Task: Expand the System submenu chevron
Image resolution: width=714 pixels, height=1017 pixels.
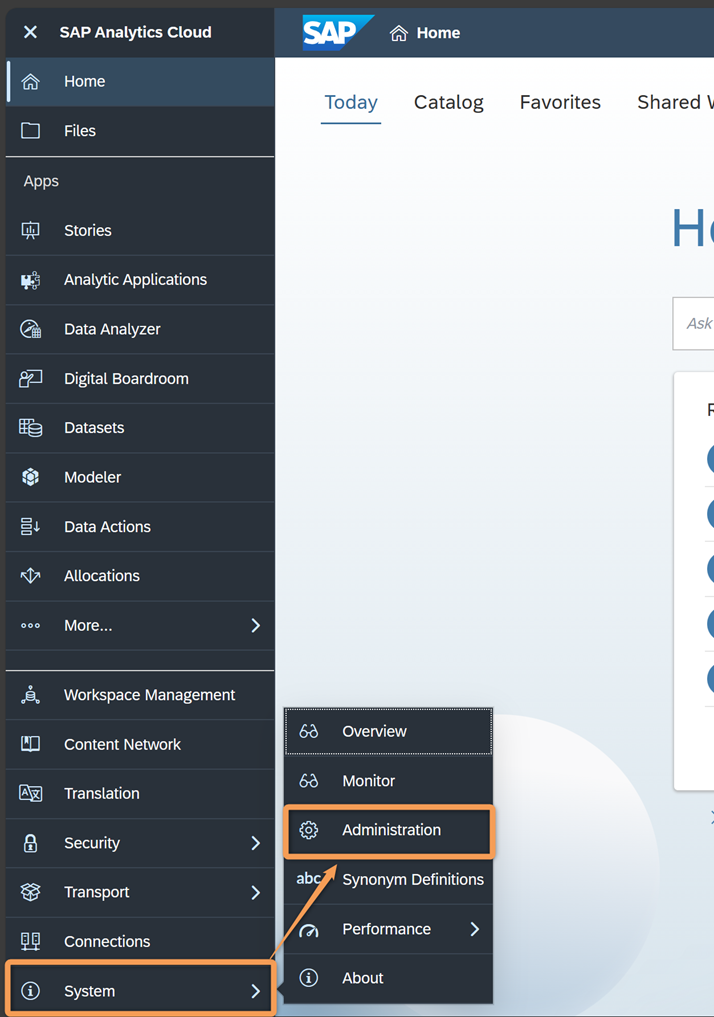Action: coord(256,990)
